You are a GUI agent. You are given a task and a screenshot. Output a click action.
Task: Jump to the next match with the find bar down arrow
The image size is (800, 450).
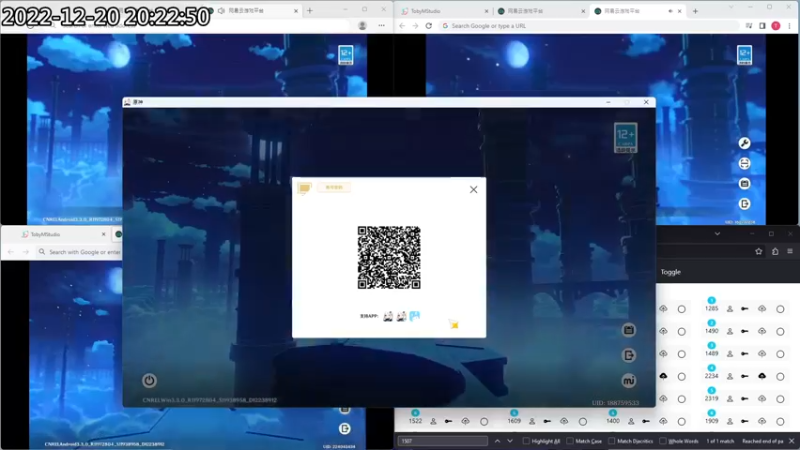point(510,441)
